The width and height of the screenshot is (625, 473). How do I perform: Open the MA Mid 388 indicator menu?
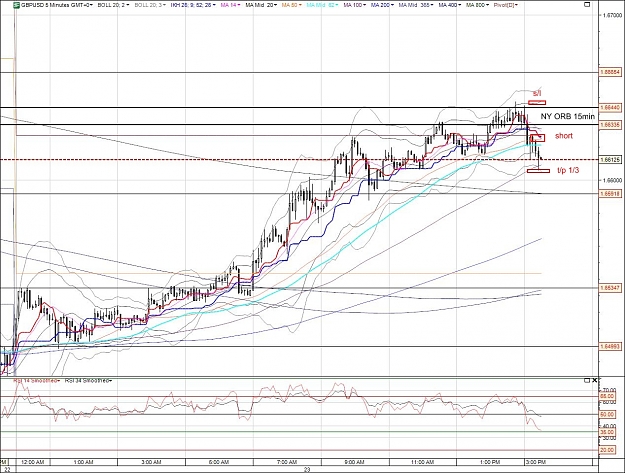(416, 5)
